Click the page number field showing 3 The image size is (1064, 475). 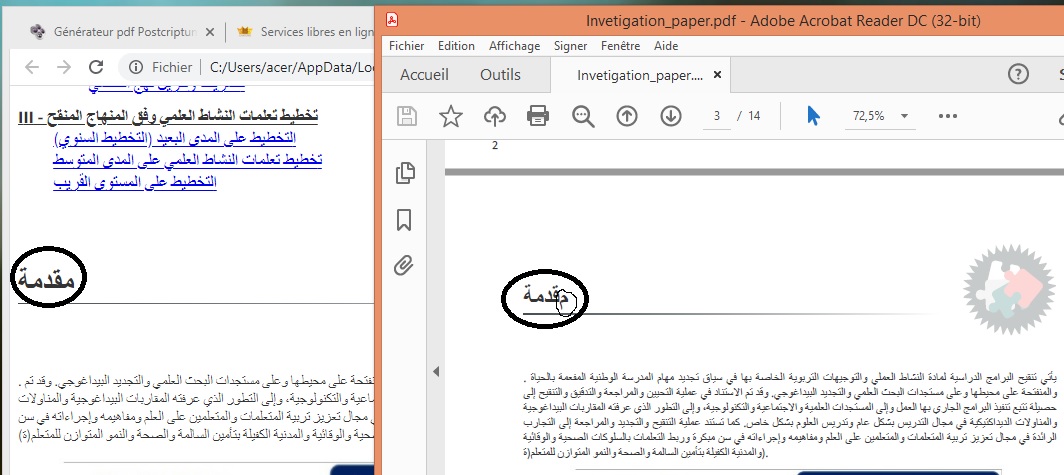[x=717, y=116]
